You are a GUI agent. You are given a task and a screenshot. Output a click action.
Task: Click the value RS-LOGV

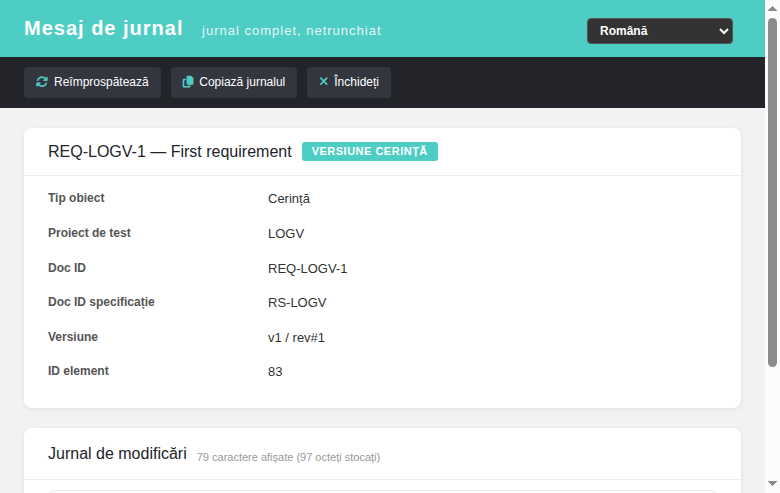click(297, 303)
